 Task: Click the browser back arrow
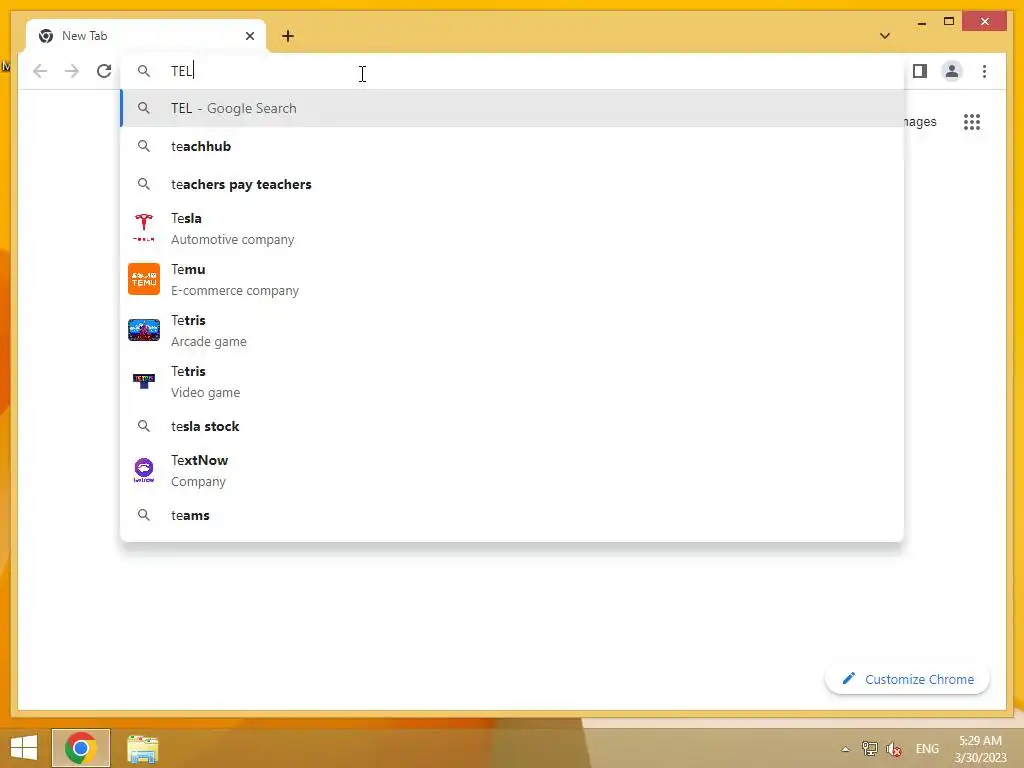point(40,71)
